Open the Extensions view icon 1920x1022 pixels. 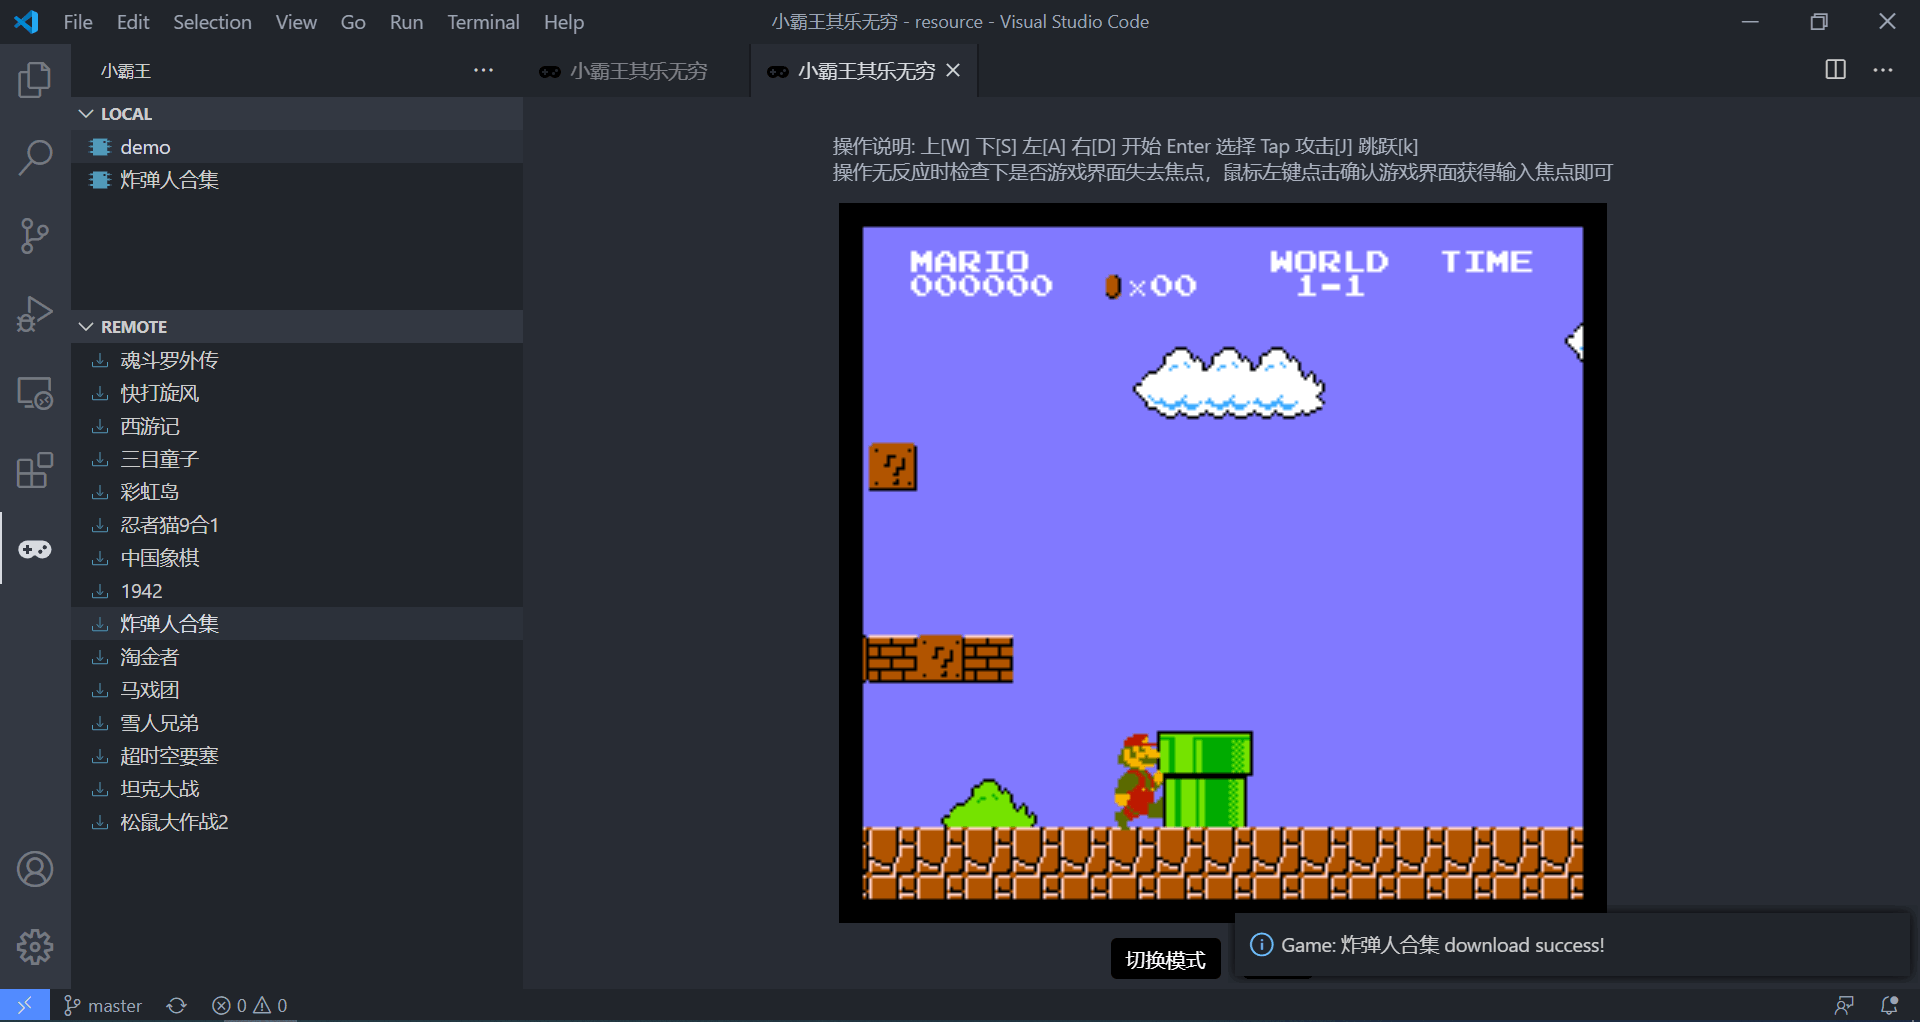[35, 470]
